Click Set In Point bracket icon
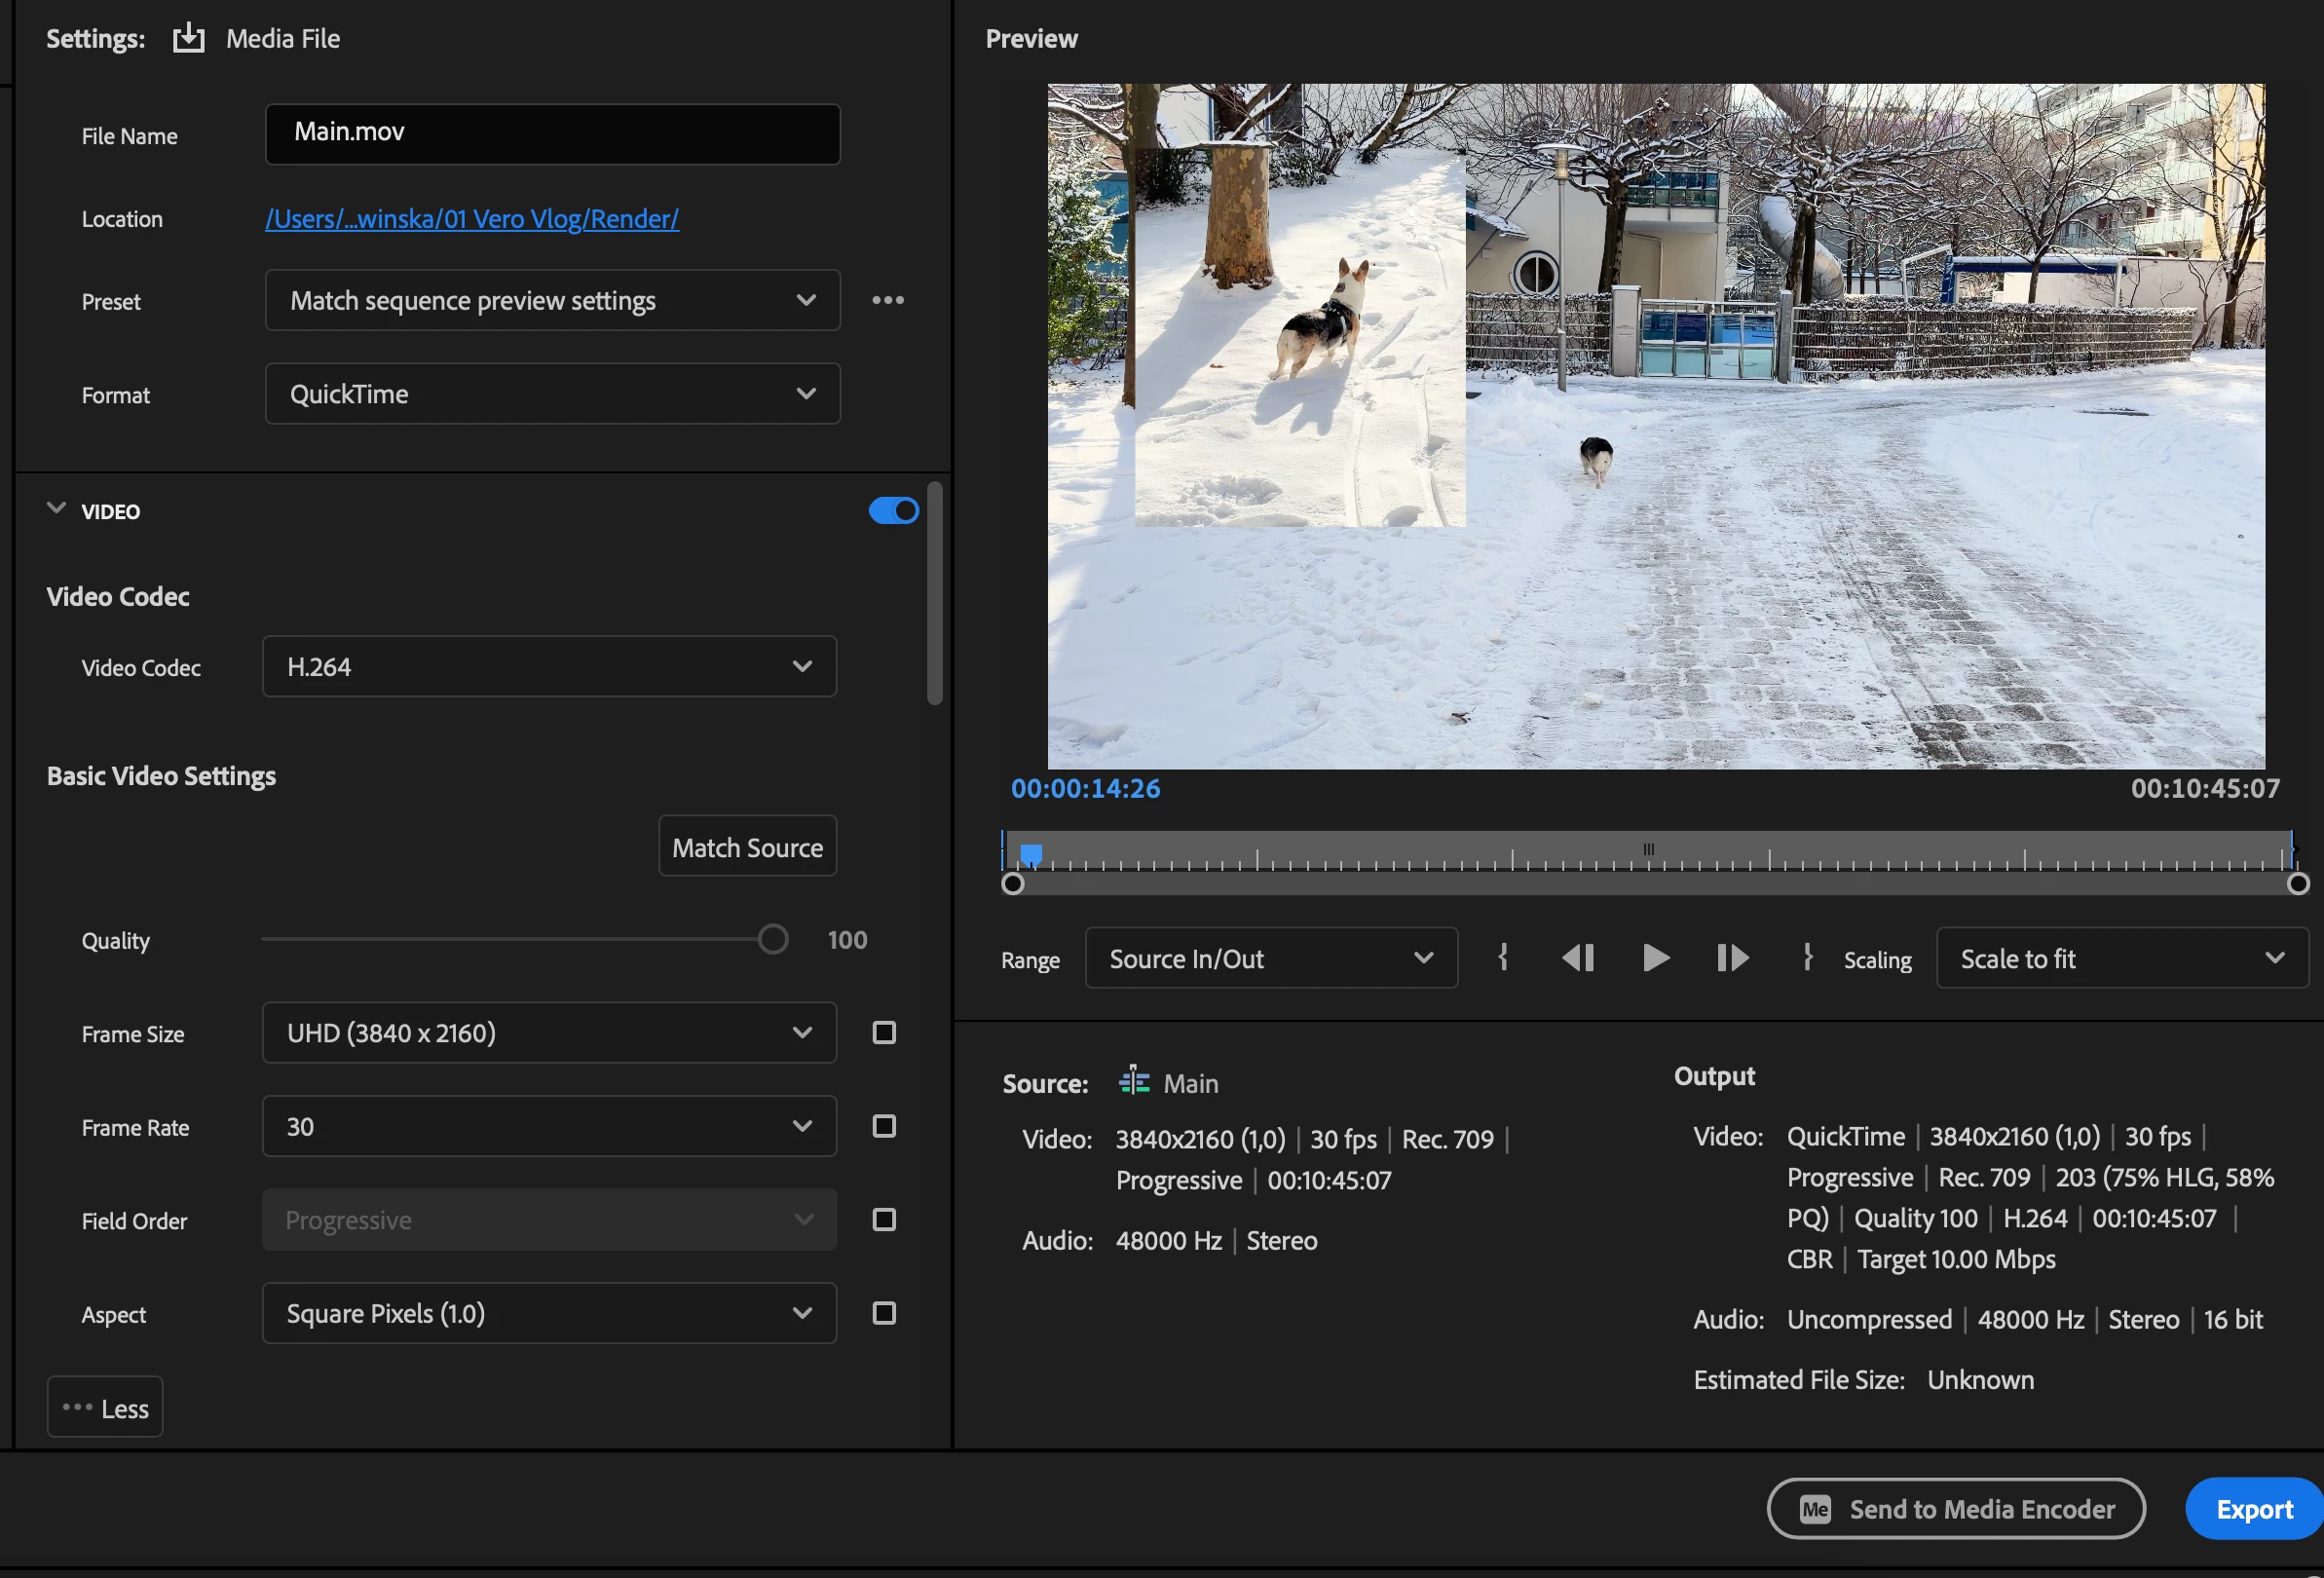The image size is (2324, 1578). [x=1503, y=958]
